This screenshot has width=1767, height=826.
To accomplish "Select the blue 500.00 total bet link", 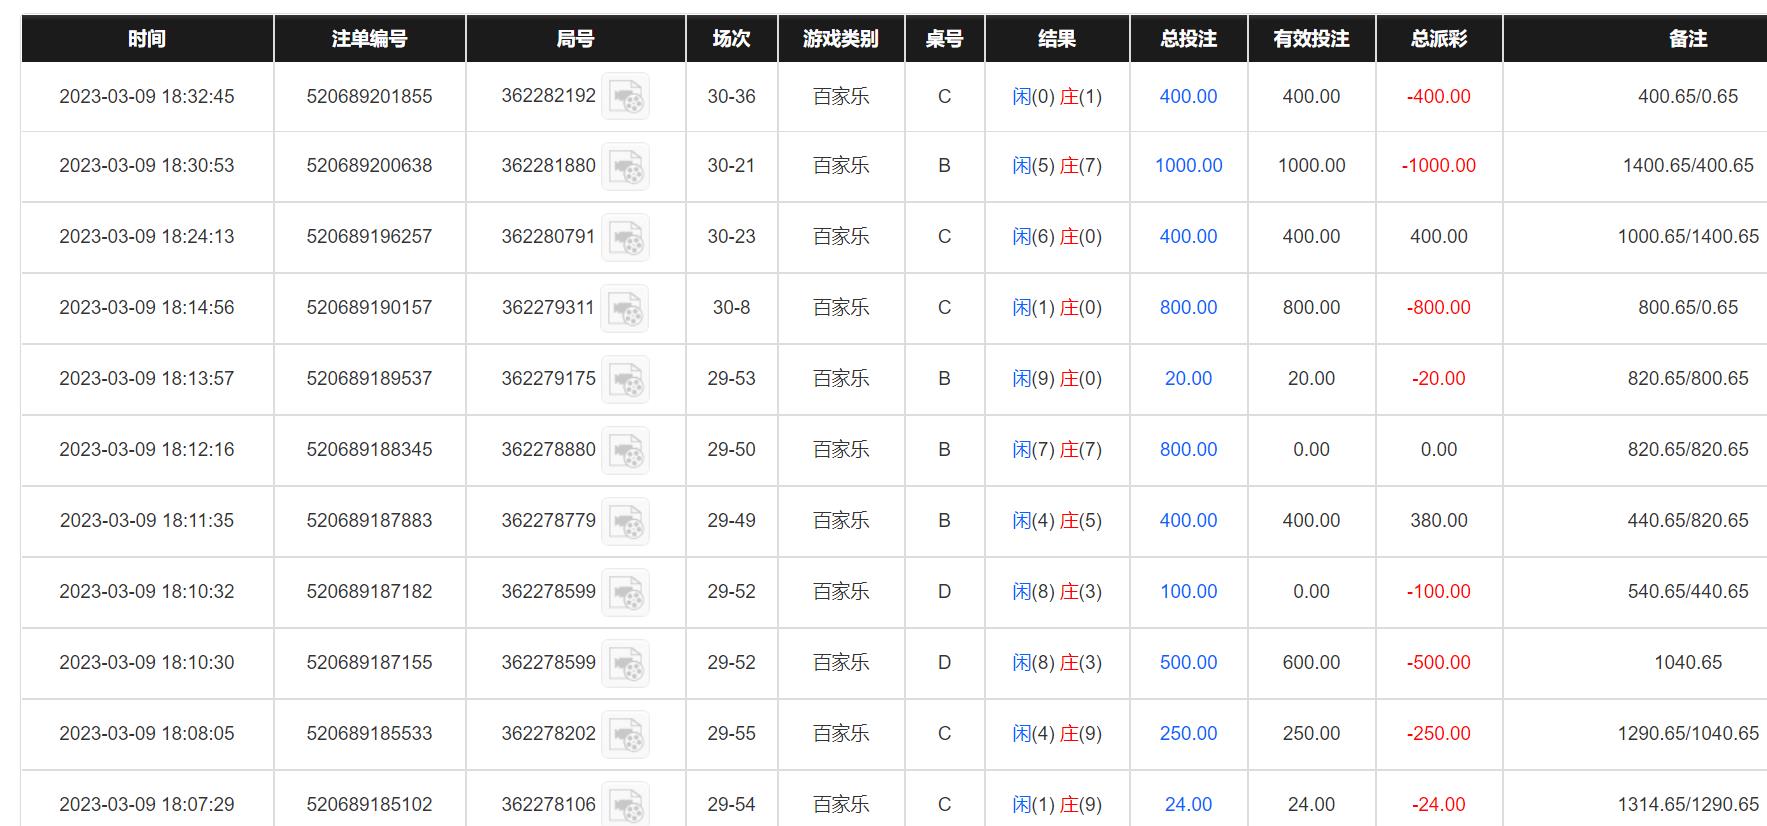I will (1188, 663).
